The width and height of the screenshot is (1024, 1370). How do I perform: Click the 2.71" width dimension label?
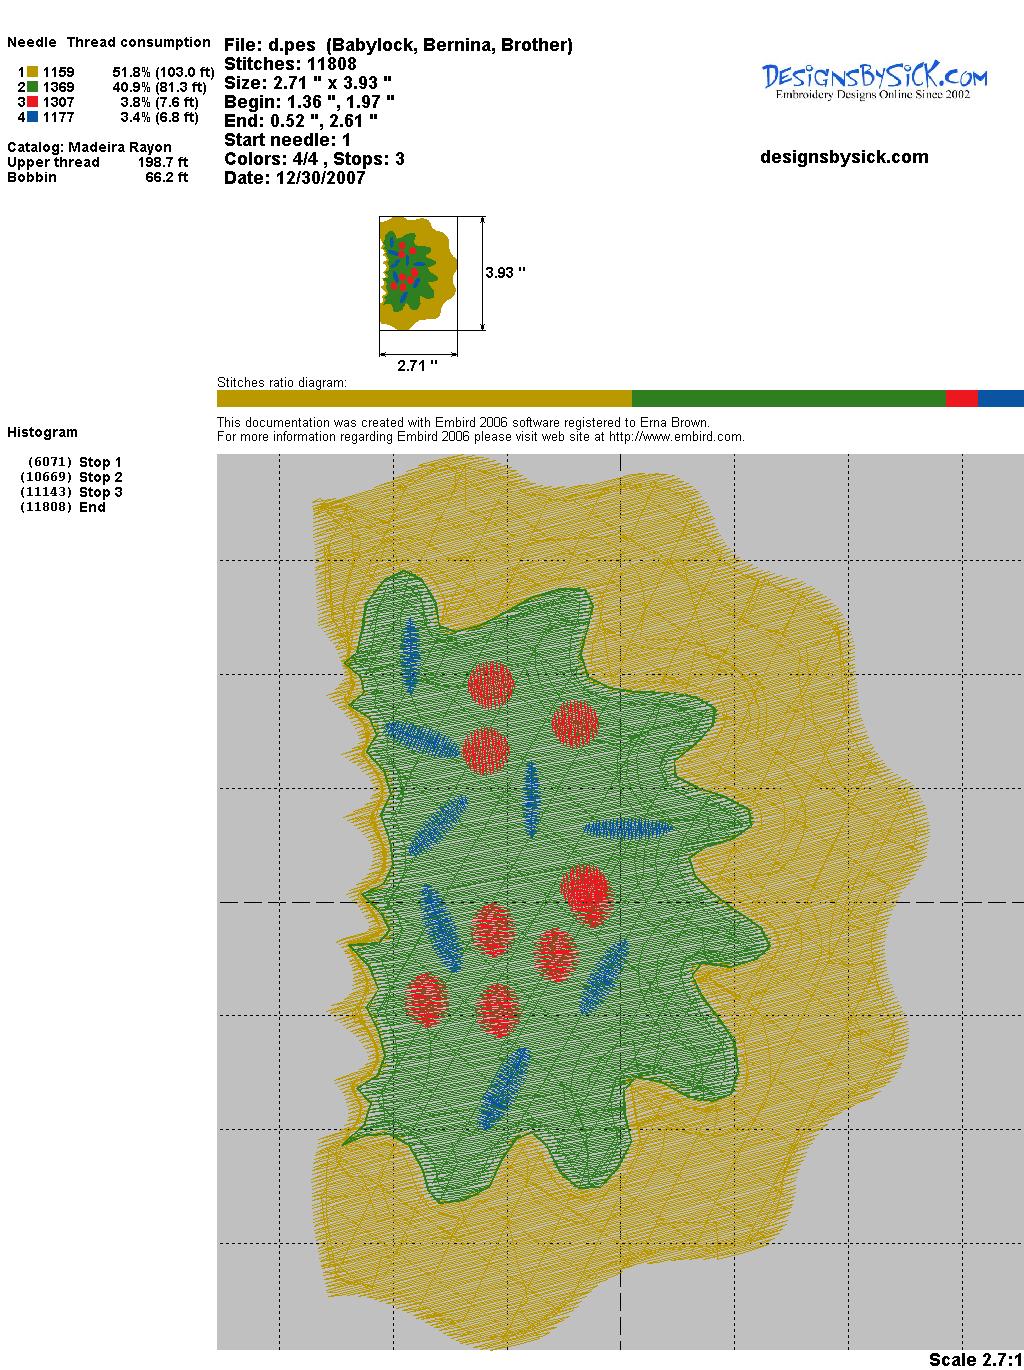417,366
